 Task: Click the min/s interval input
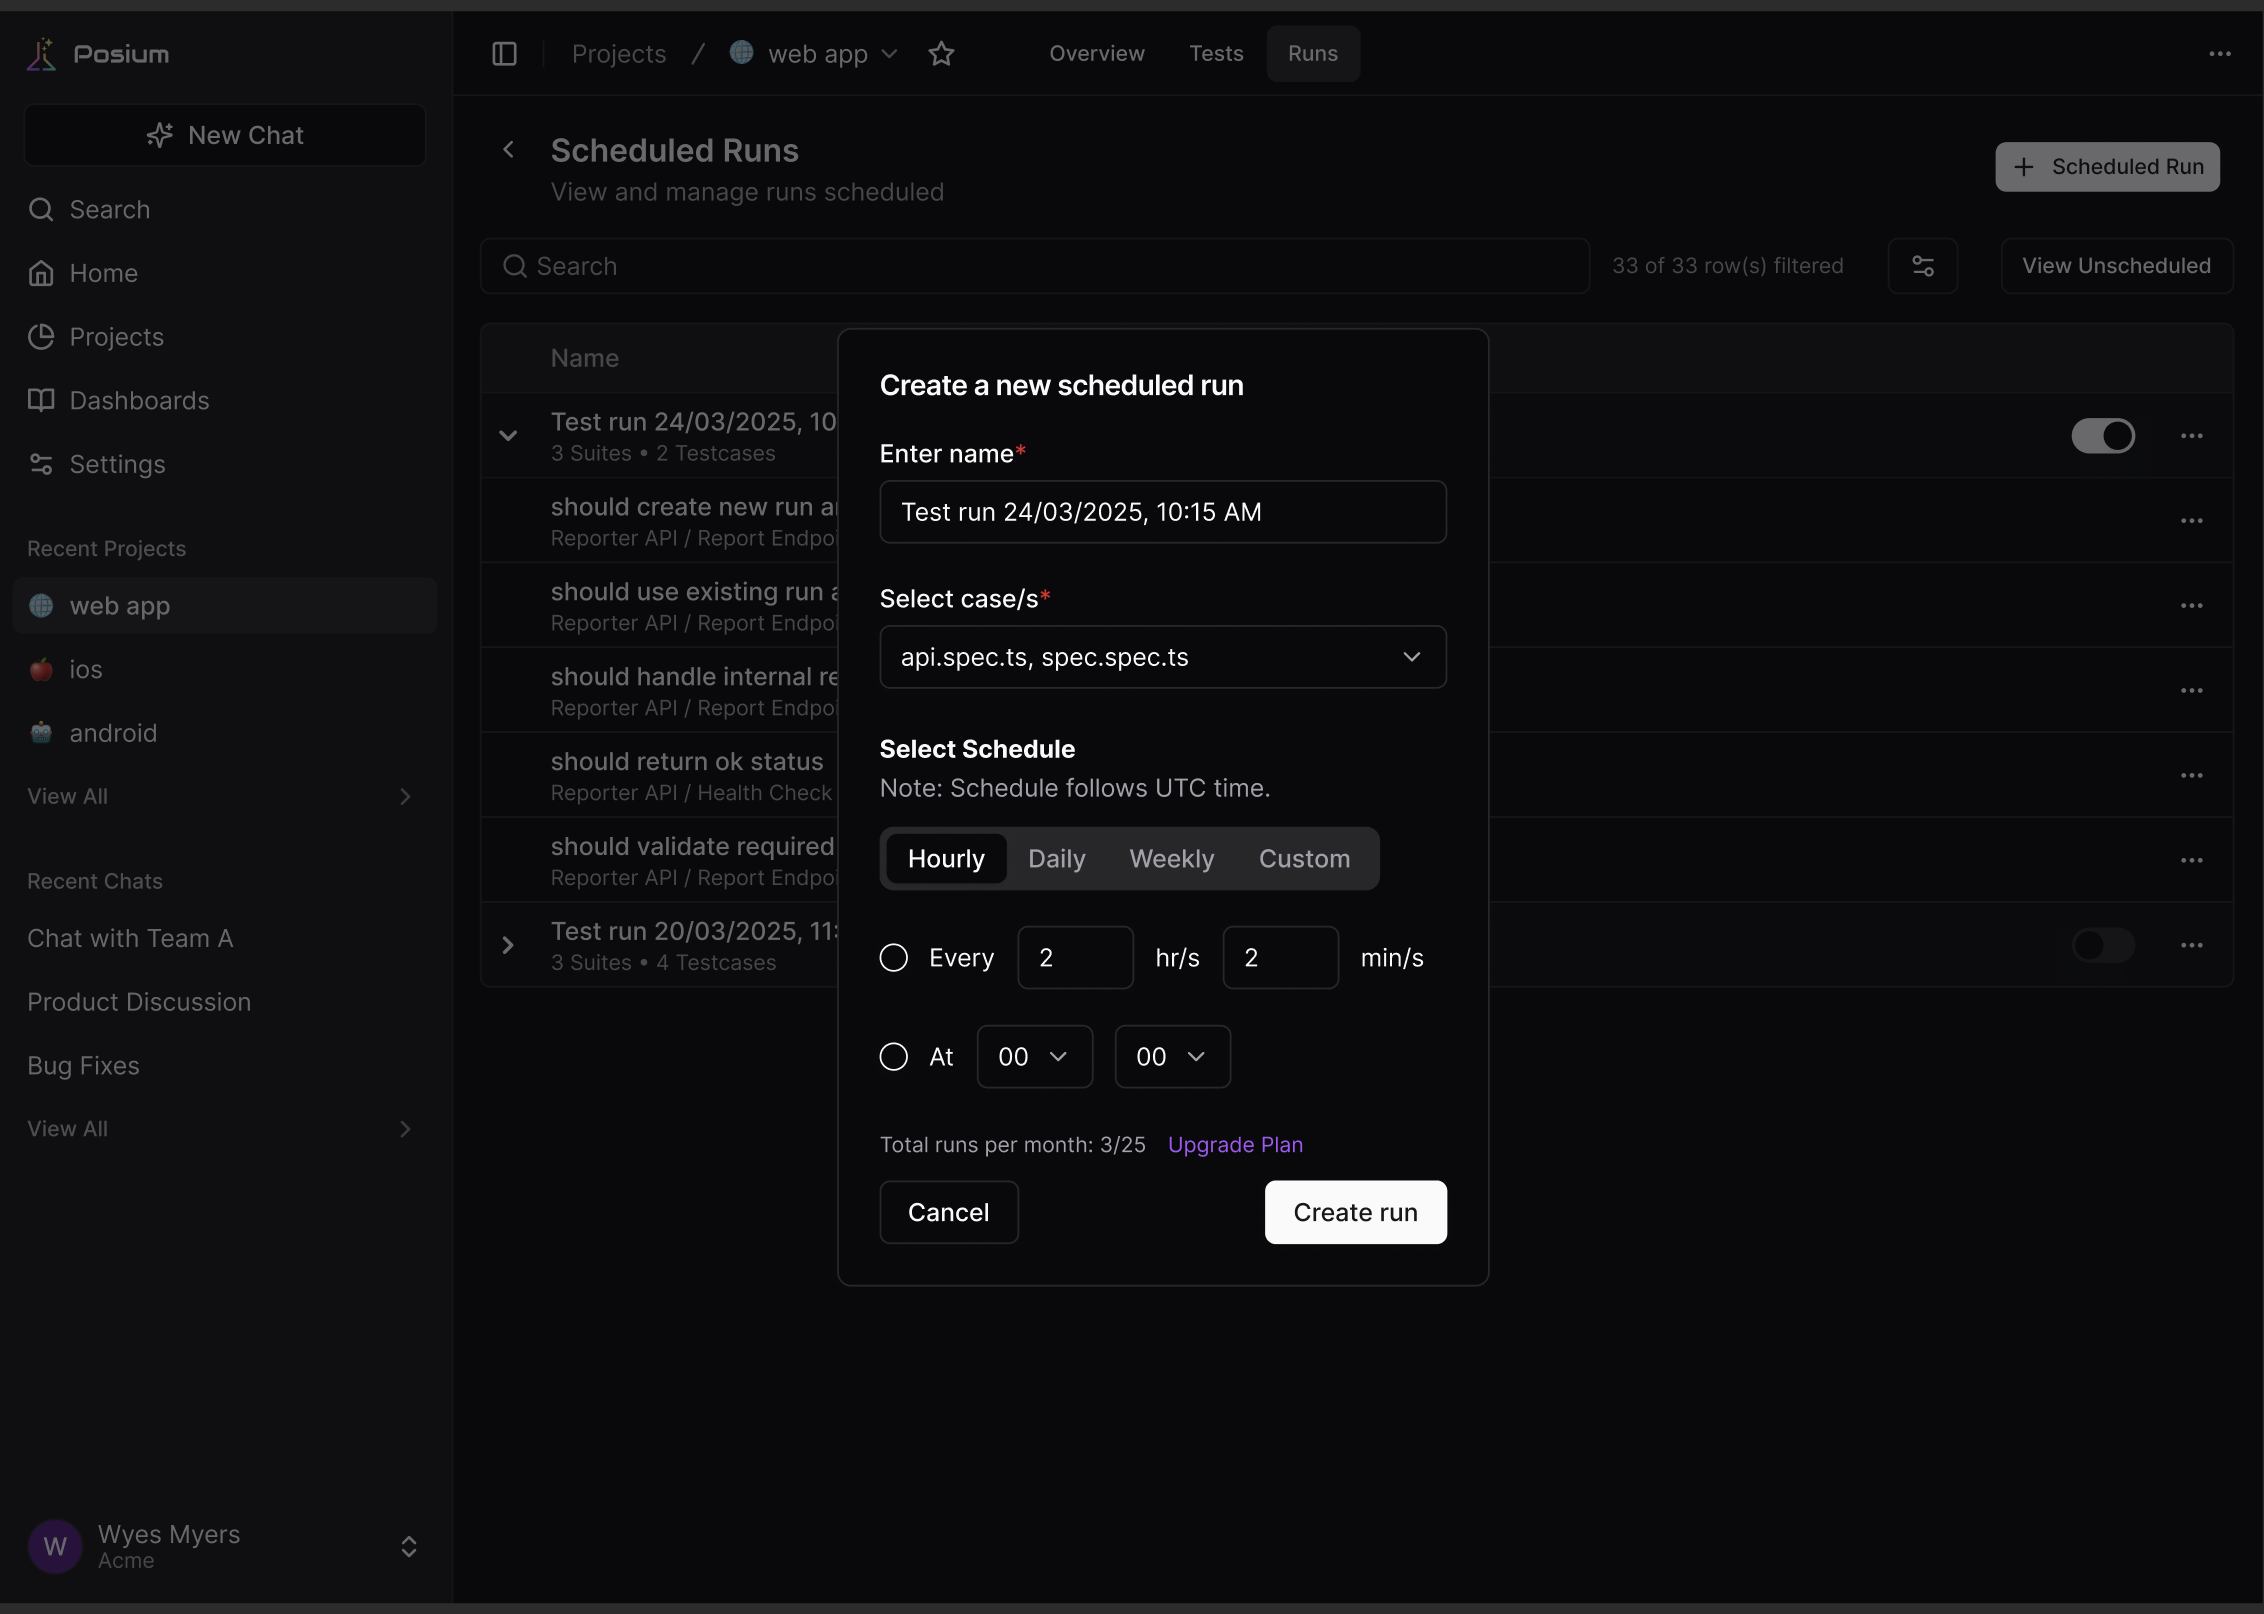pyautogui.click(x=1280, y=958)
